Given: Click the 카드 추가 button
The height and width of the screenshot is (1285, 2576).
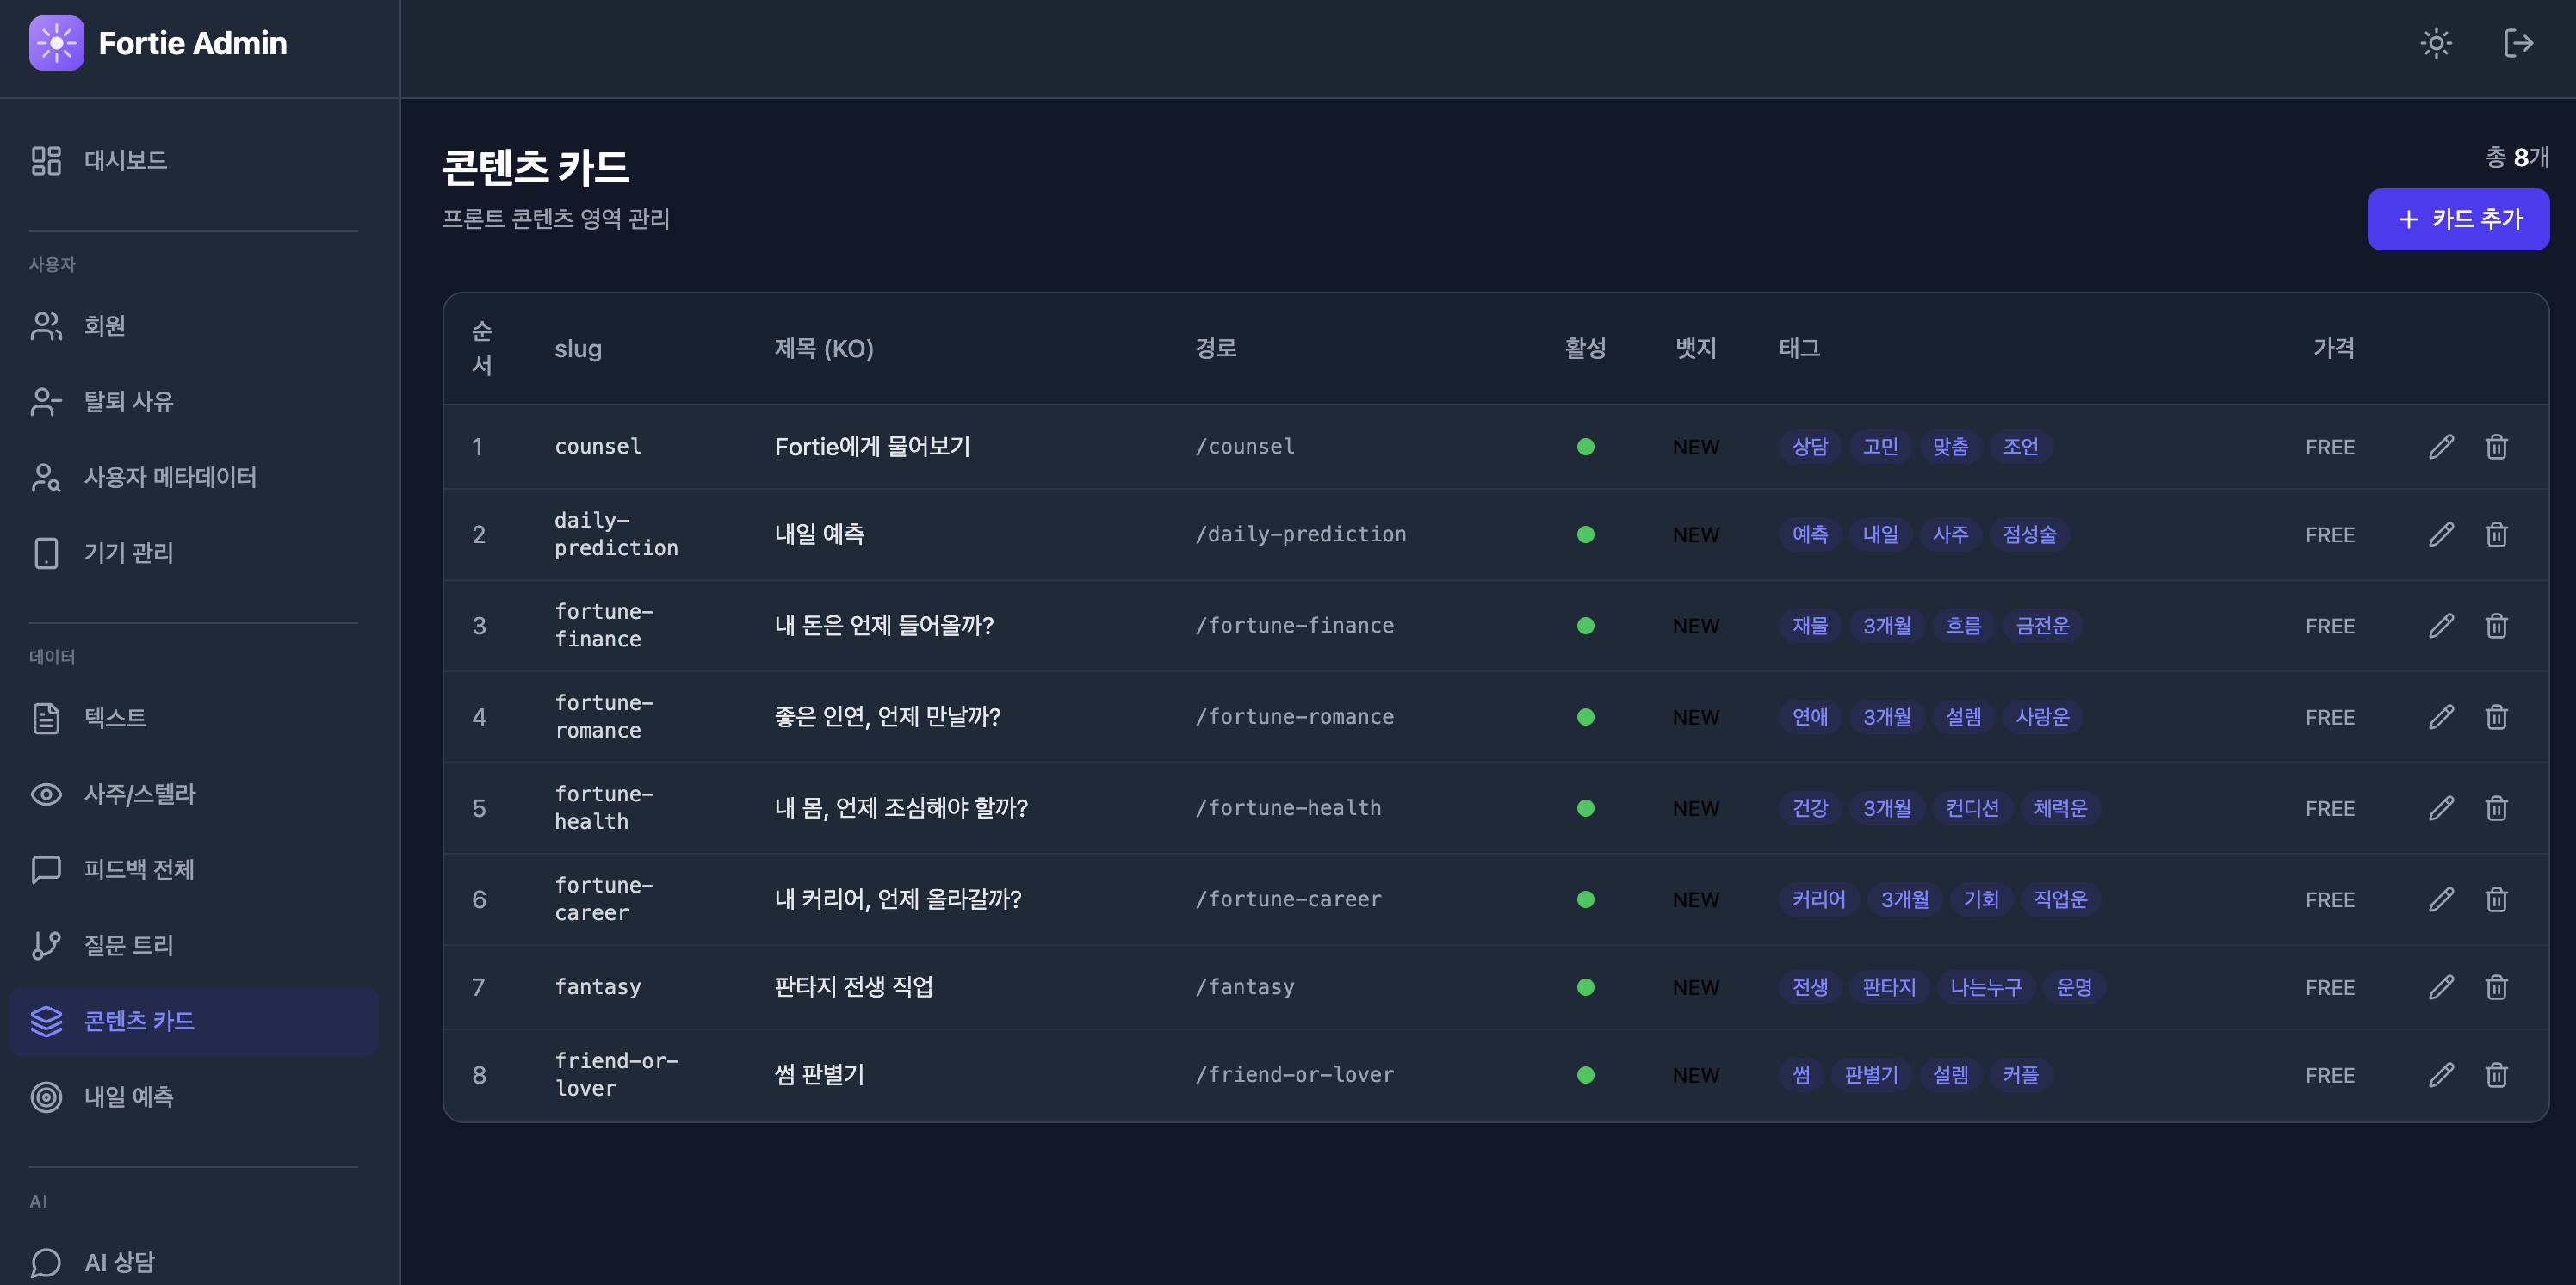Looking at the screenshot, I should (x=2457, y=219).
